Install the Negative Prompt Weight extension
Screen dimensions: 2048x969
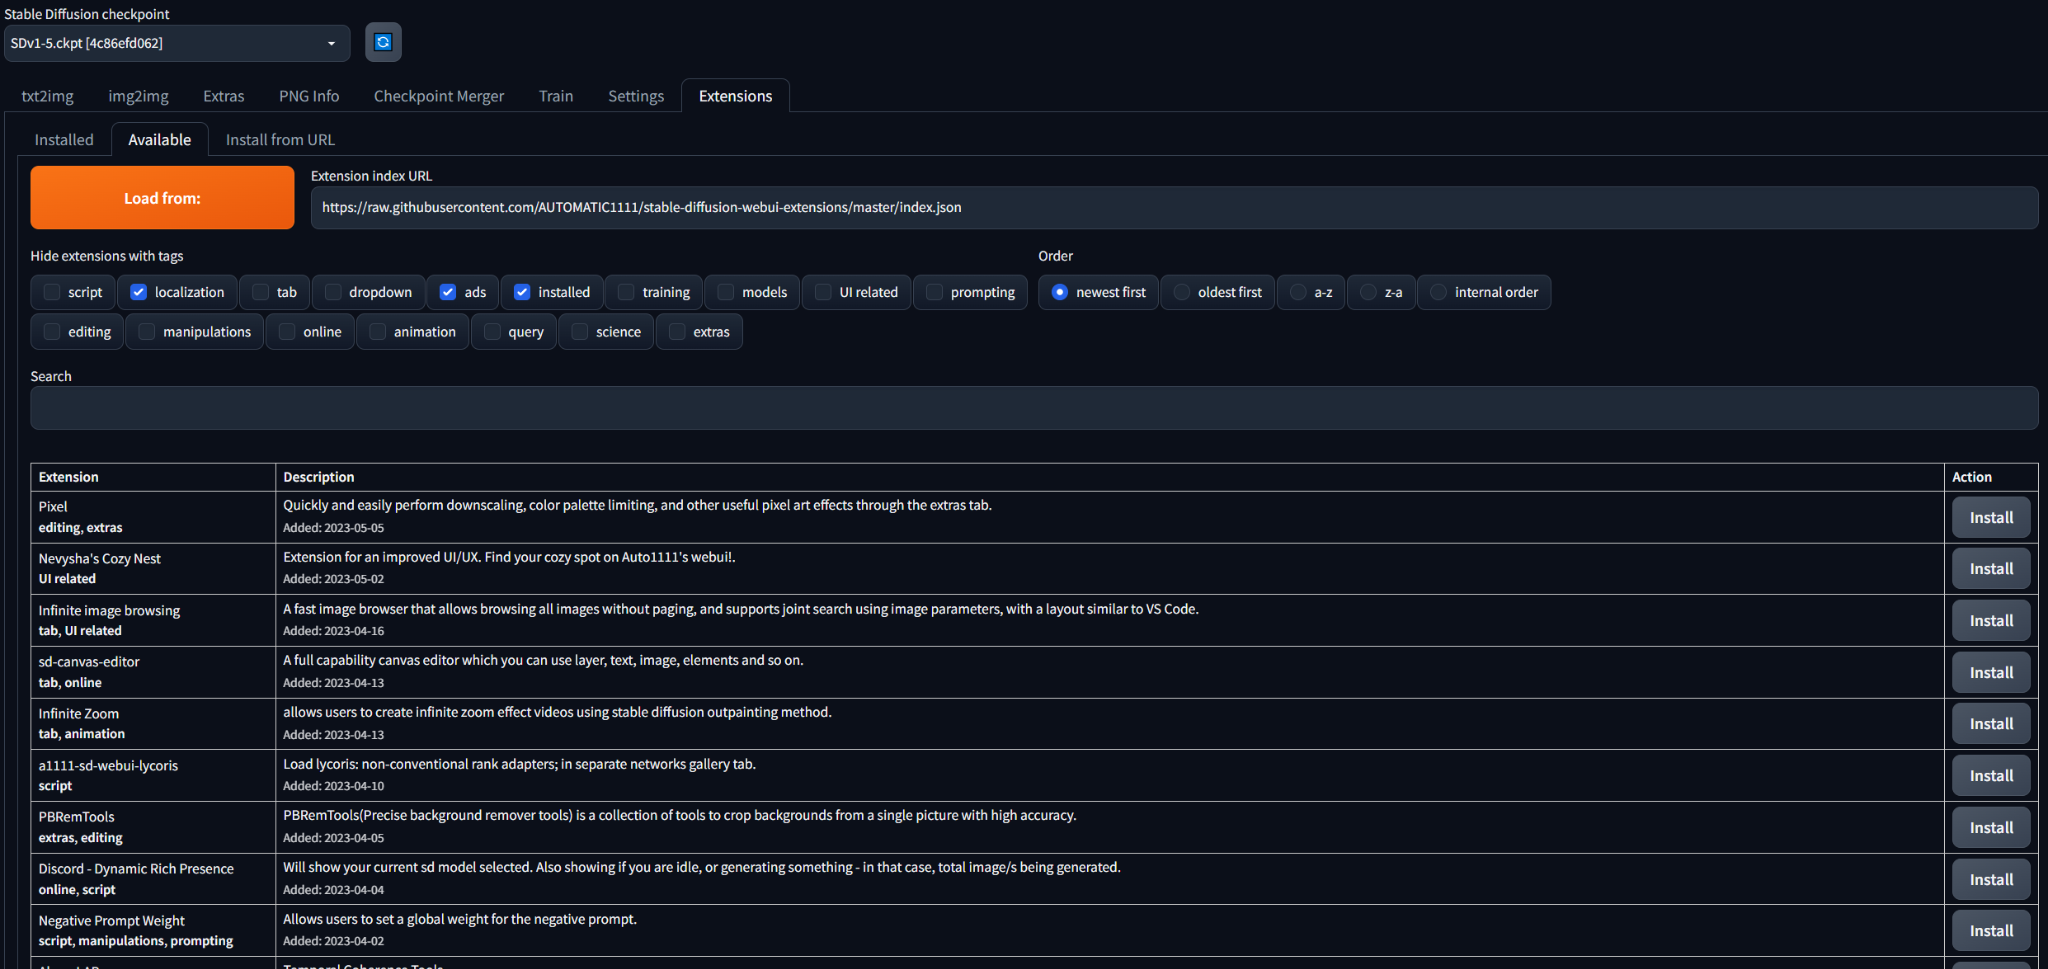tap(1990, 931)
